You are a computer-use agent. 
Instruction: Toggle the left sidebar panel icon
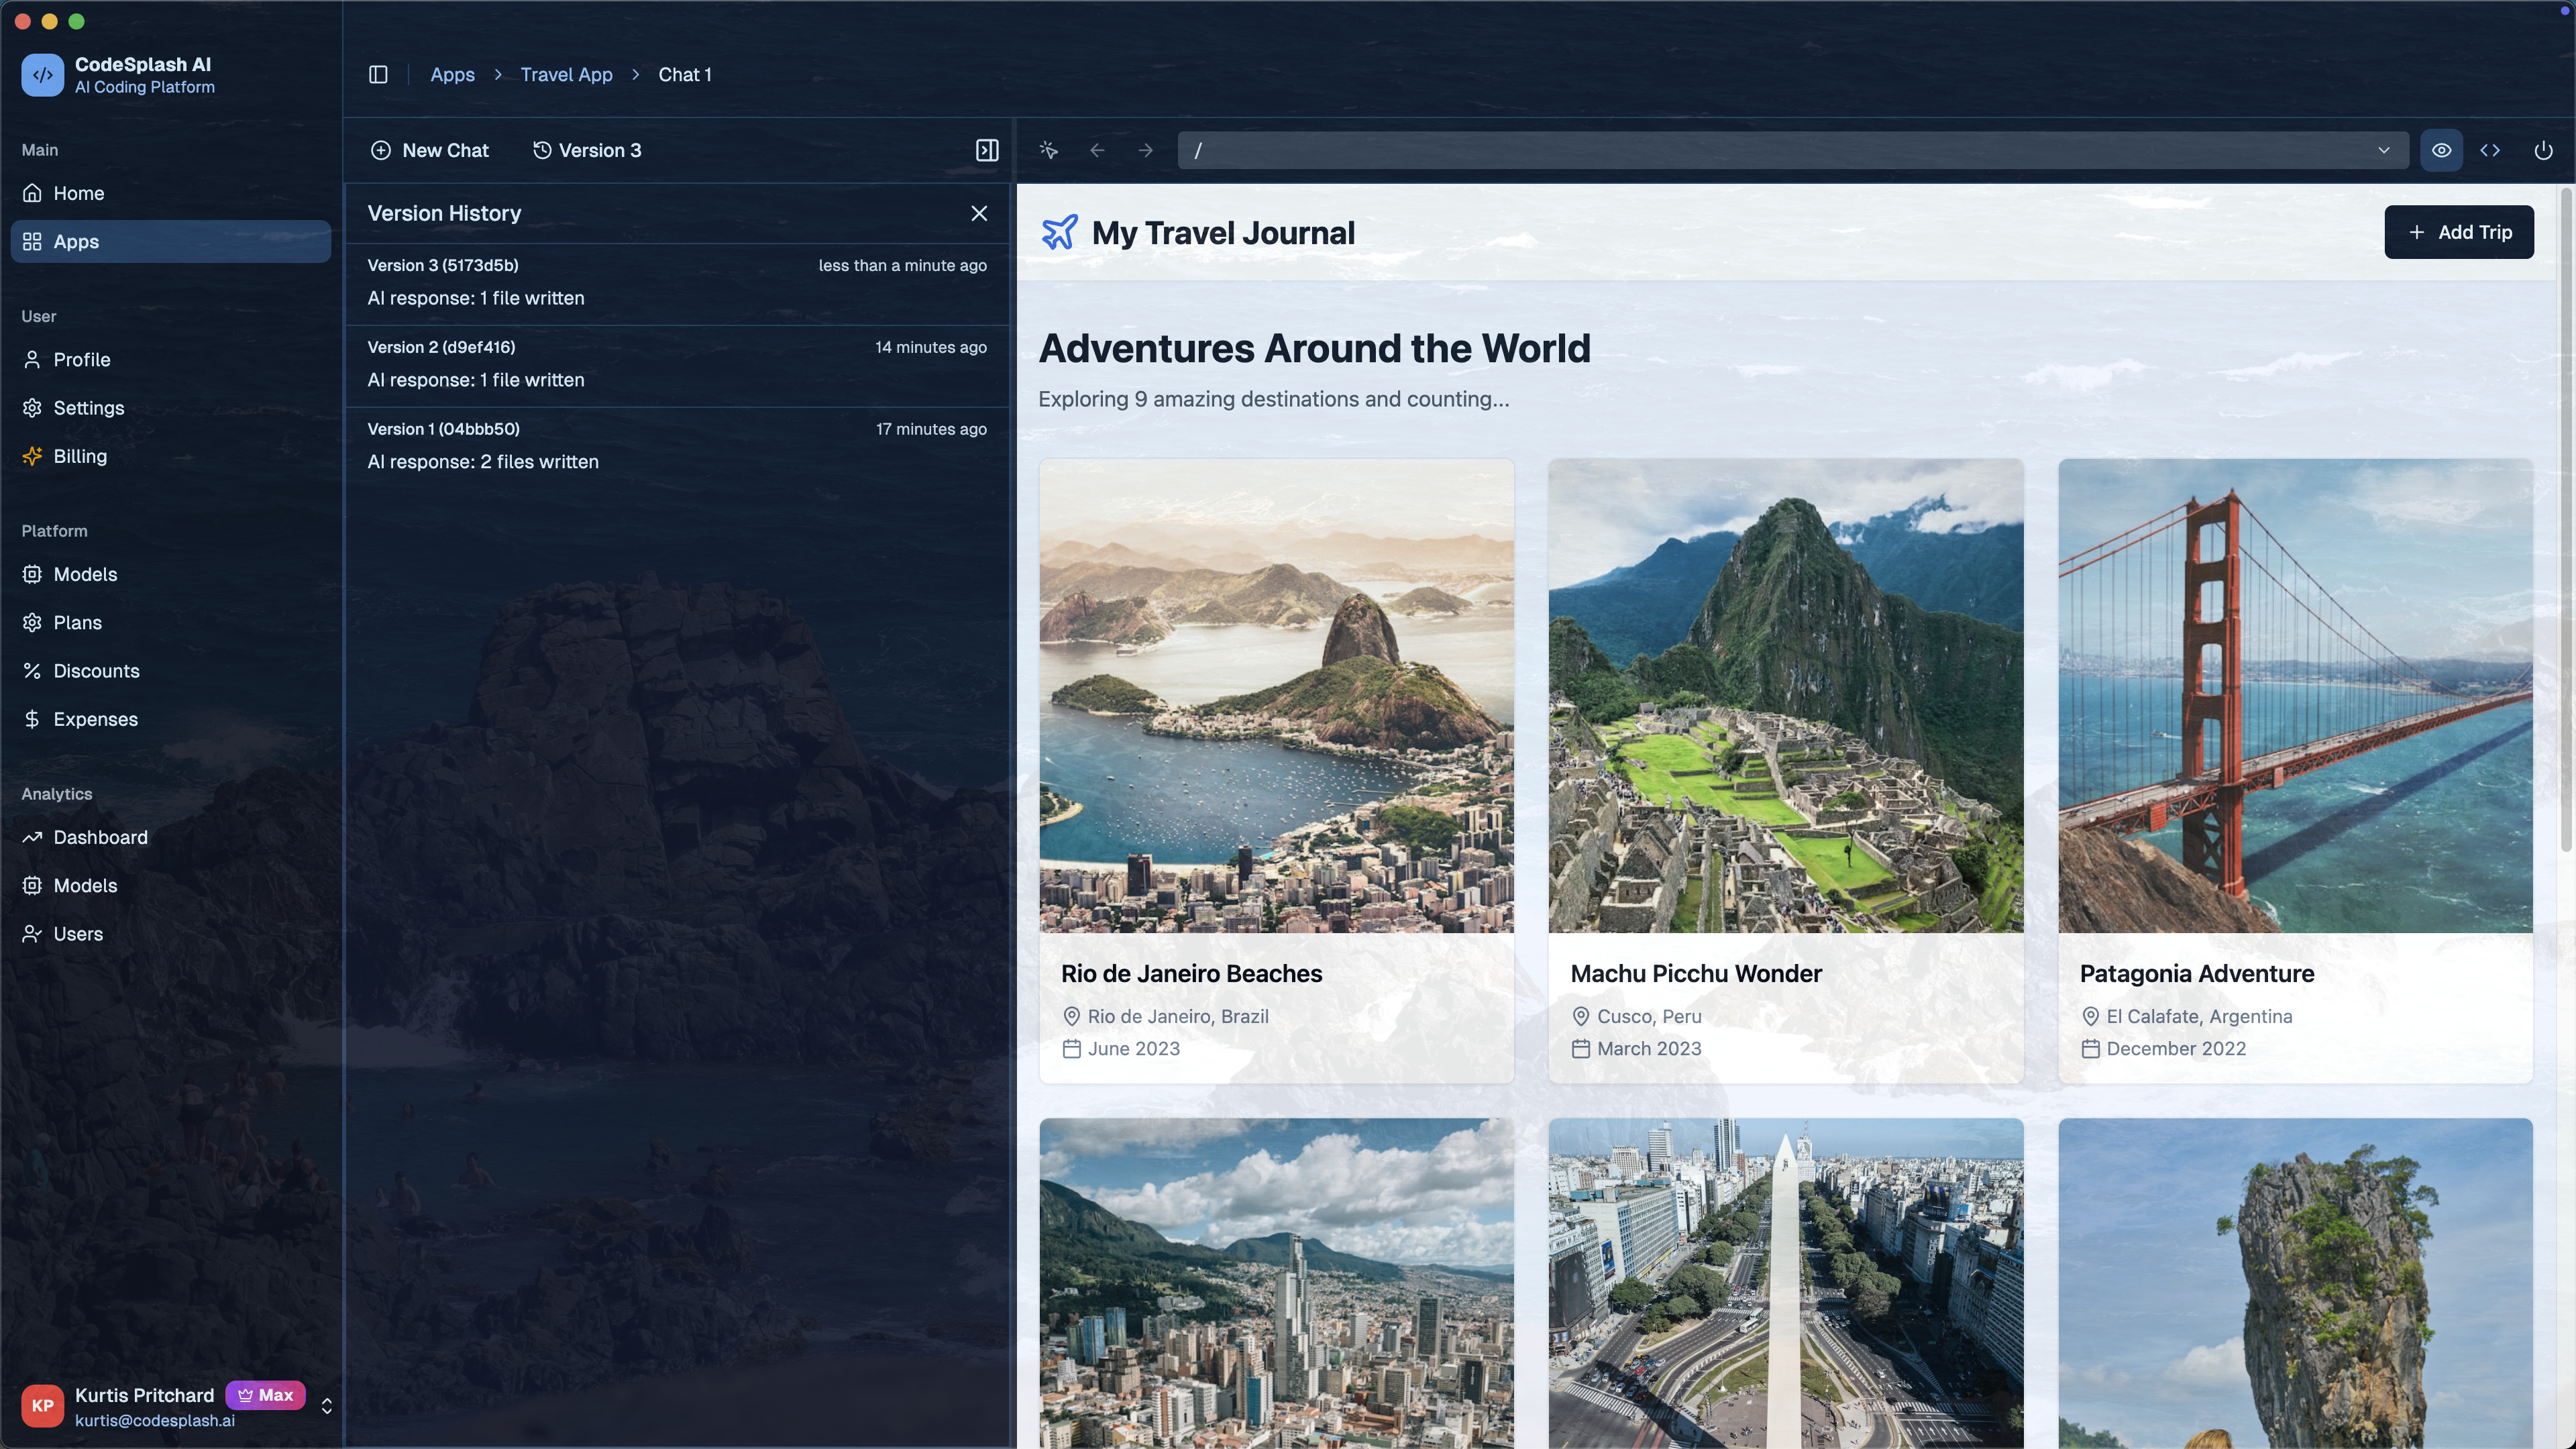378,75
